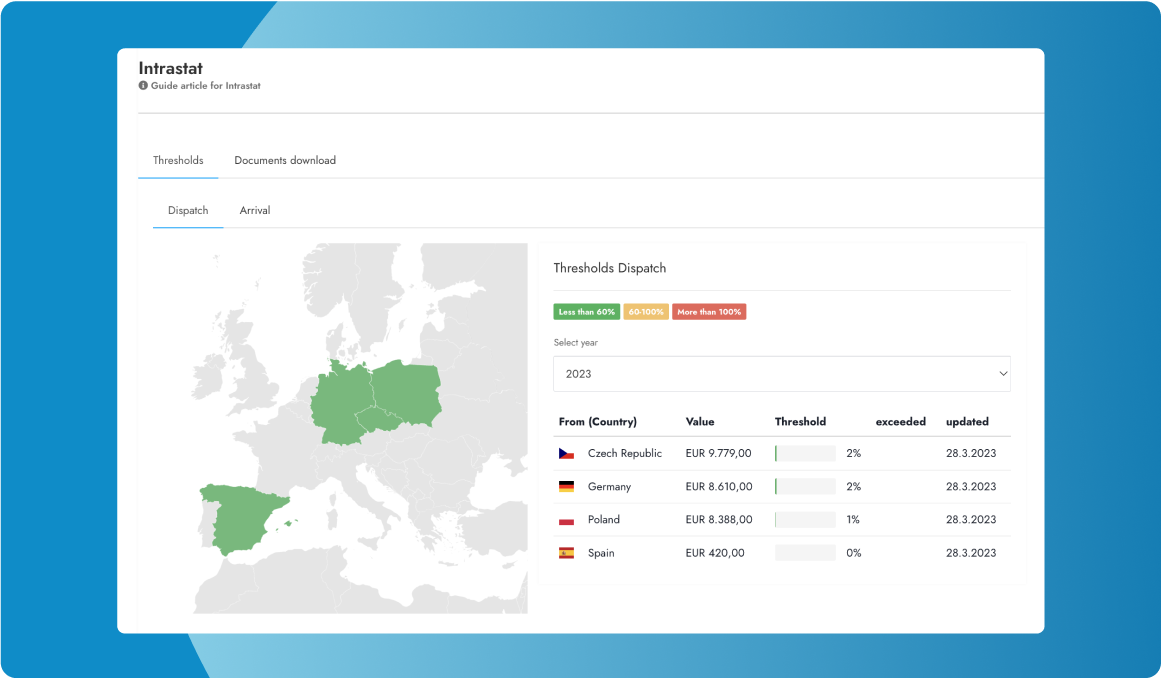
Task: Open the Guide article for Intrastat link
Action: click(x=206, y=86)
